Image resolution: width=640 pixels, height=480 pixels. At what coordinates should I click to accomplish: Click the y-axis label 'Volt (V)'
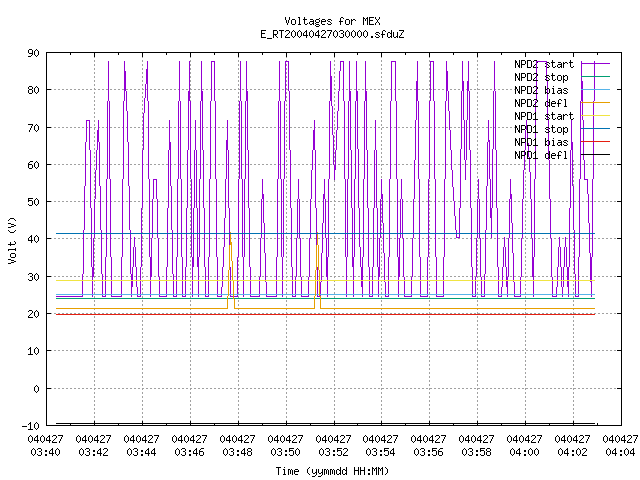[12, 240]
